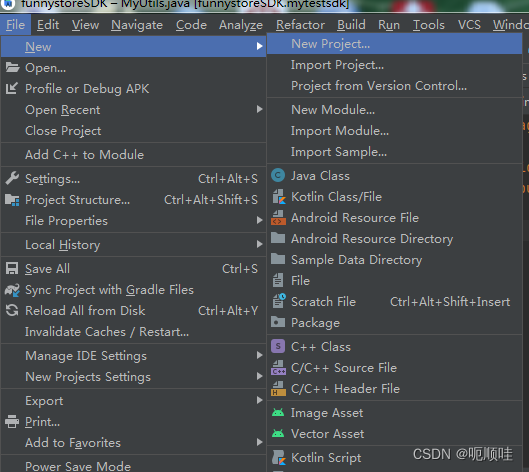Click the C/C++ Header File icon
529x472 pixels.
[x=278, y=388]
